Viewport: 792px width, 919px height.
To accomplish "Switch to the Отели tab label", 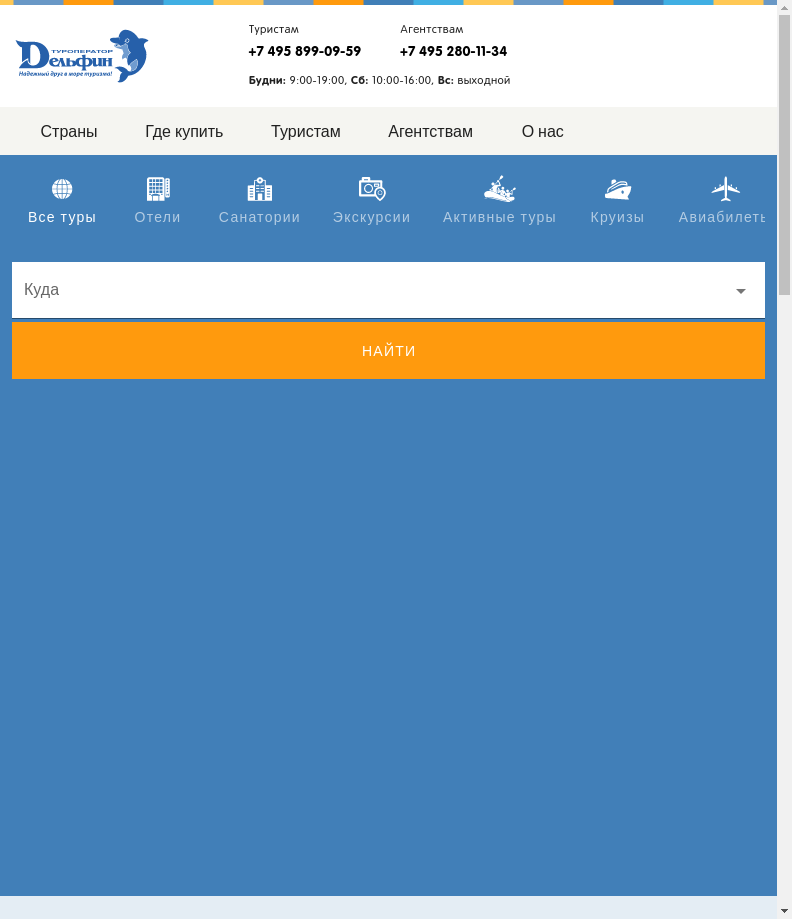I will (x=158, y=217).
